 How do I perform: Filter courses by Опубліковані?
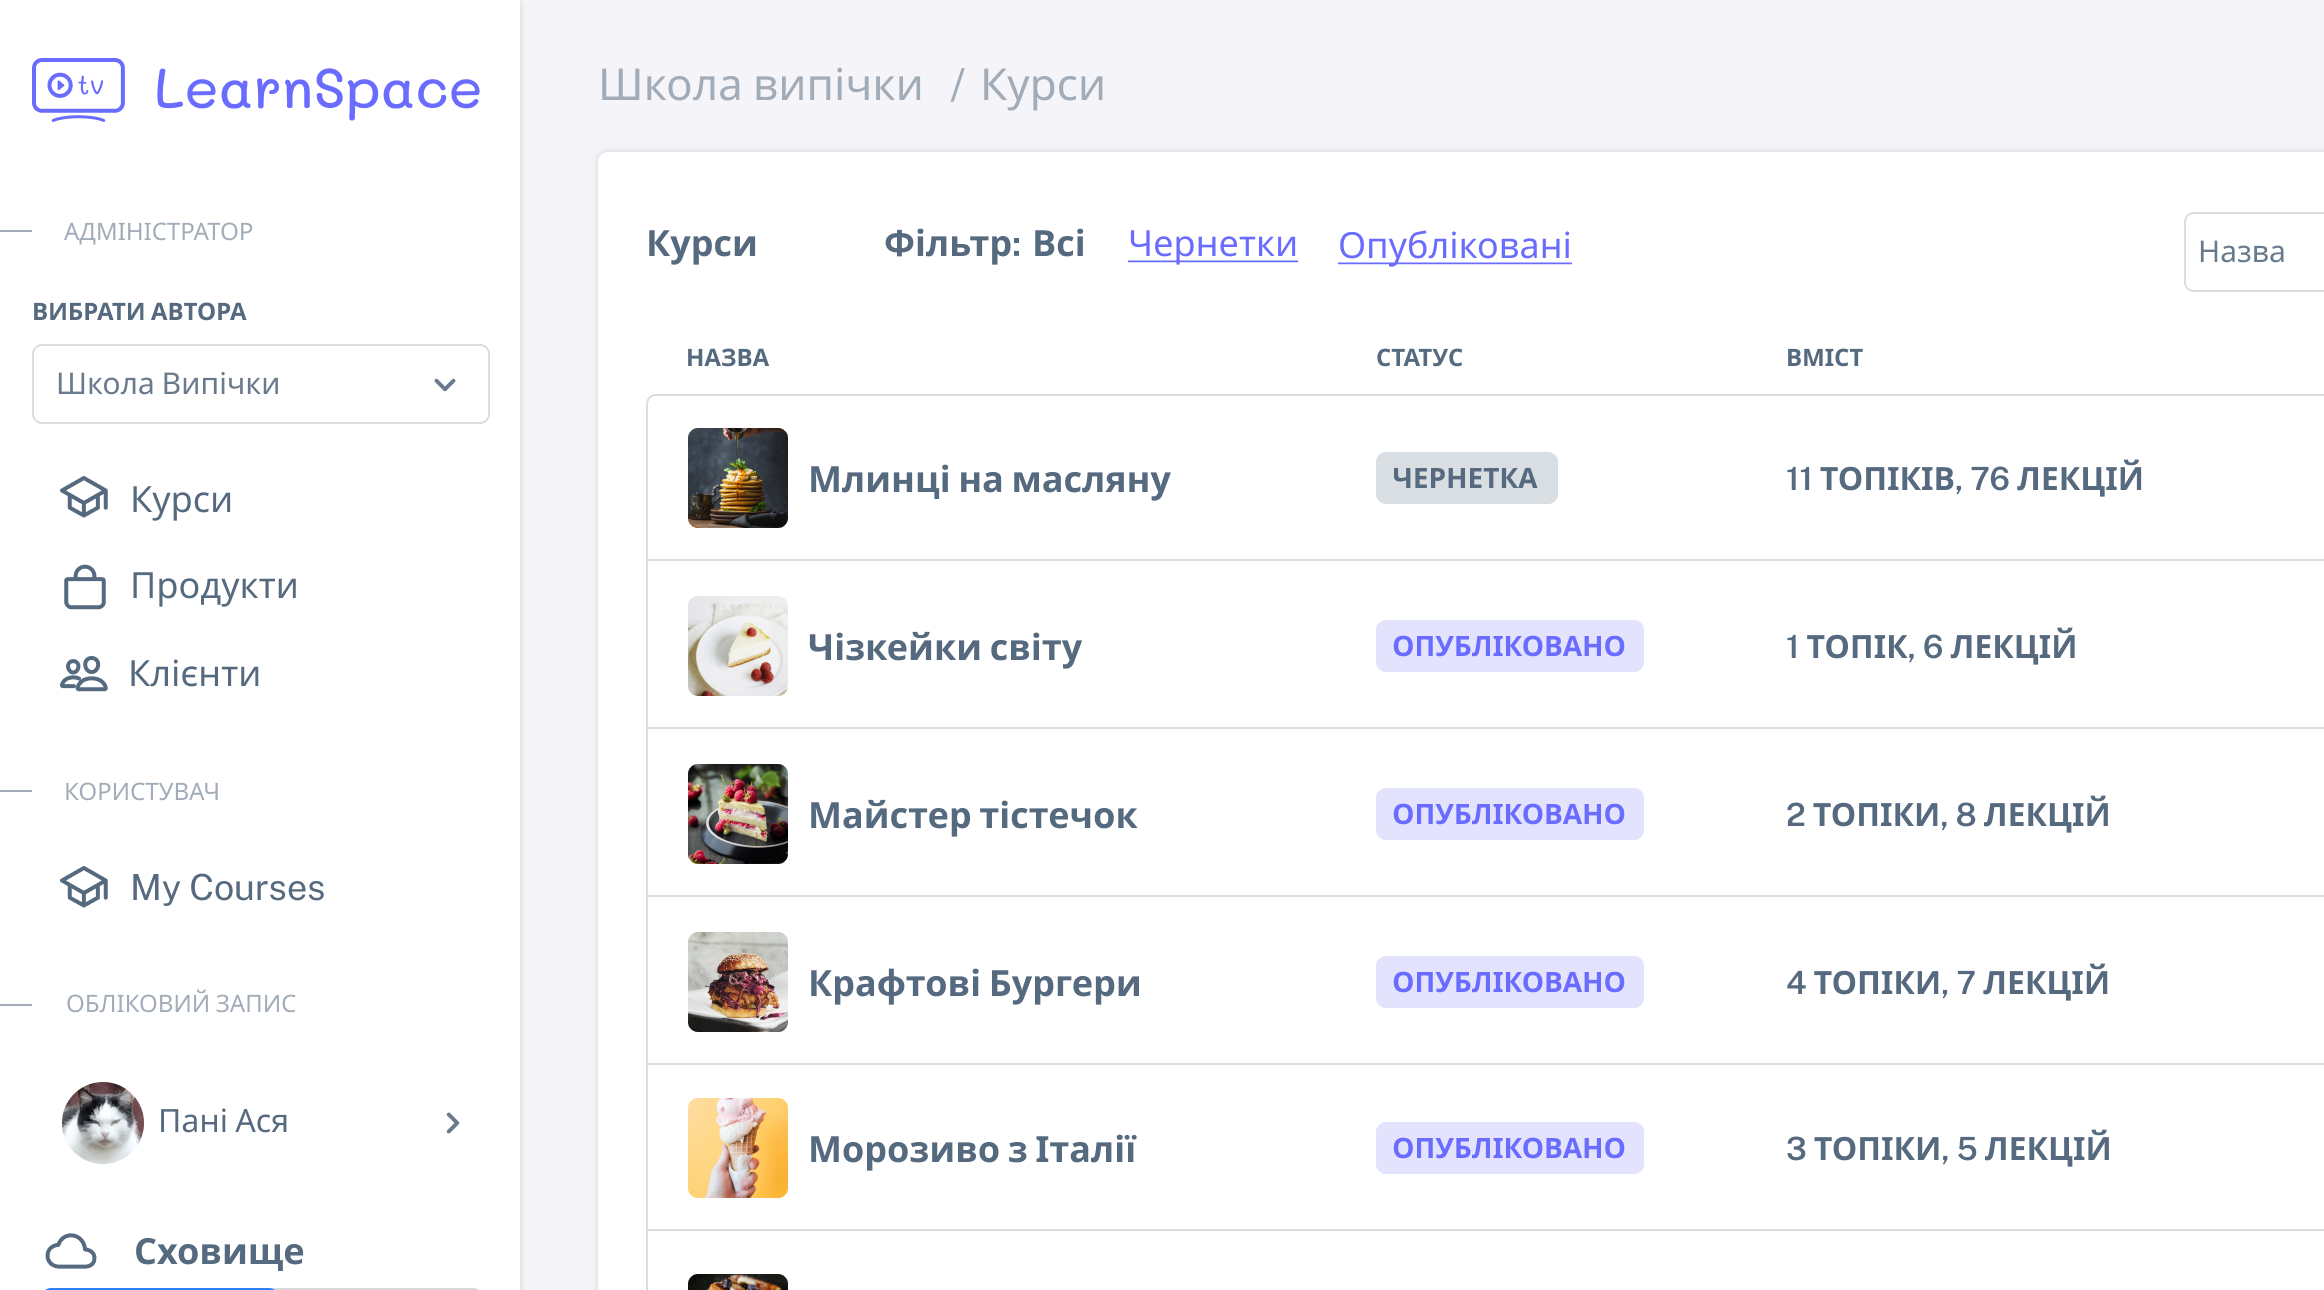pyautogui.click(x=1454, y=245)
